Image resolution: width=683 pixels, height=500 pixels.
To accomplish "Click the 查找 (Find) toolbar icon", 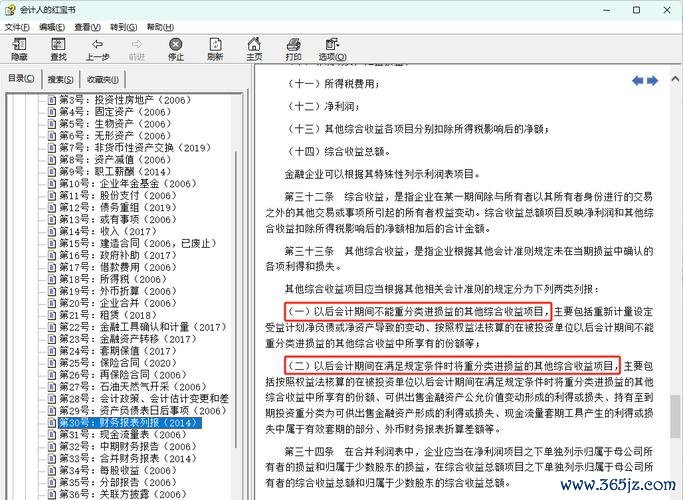I will (58, 44).
